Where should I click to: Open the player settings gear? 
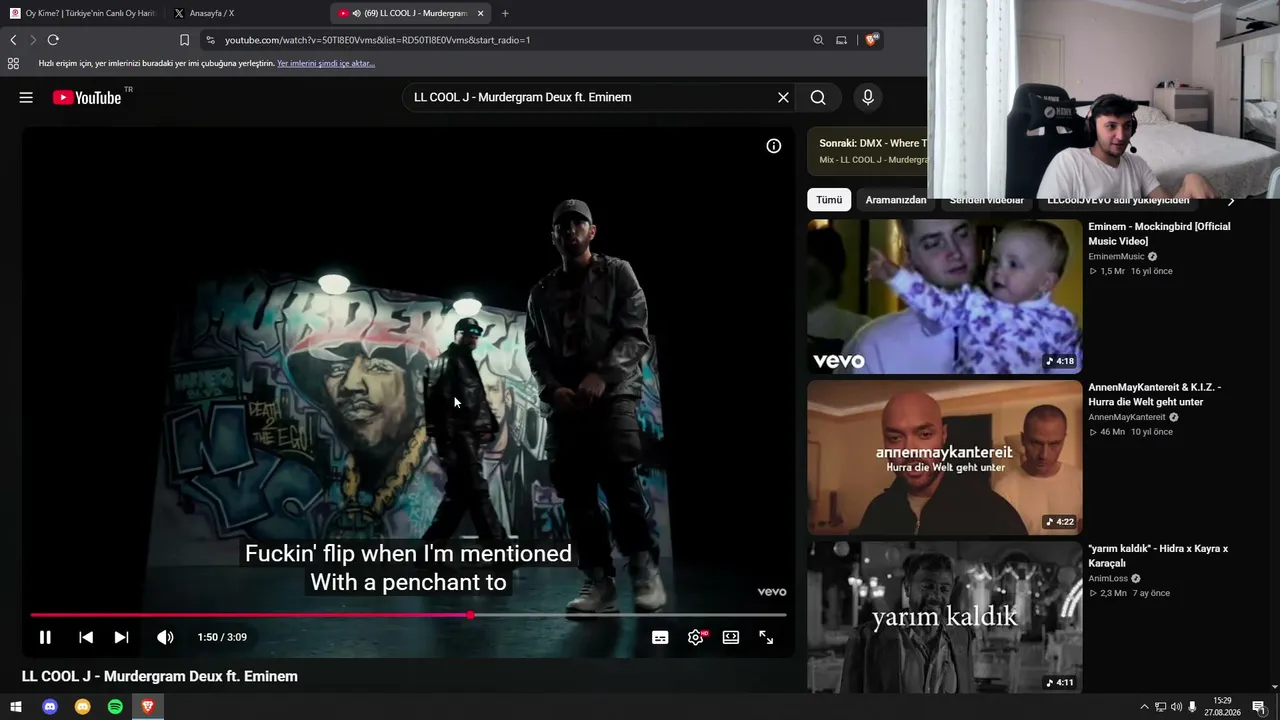696,637
